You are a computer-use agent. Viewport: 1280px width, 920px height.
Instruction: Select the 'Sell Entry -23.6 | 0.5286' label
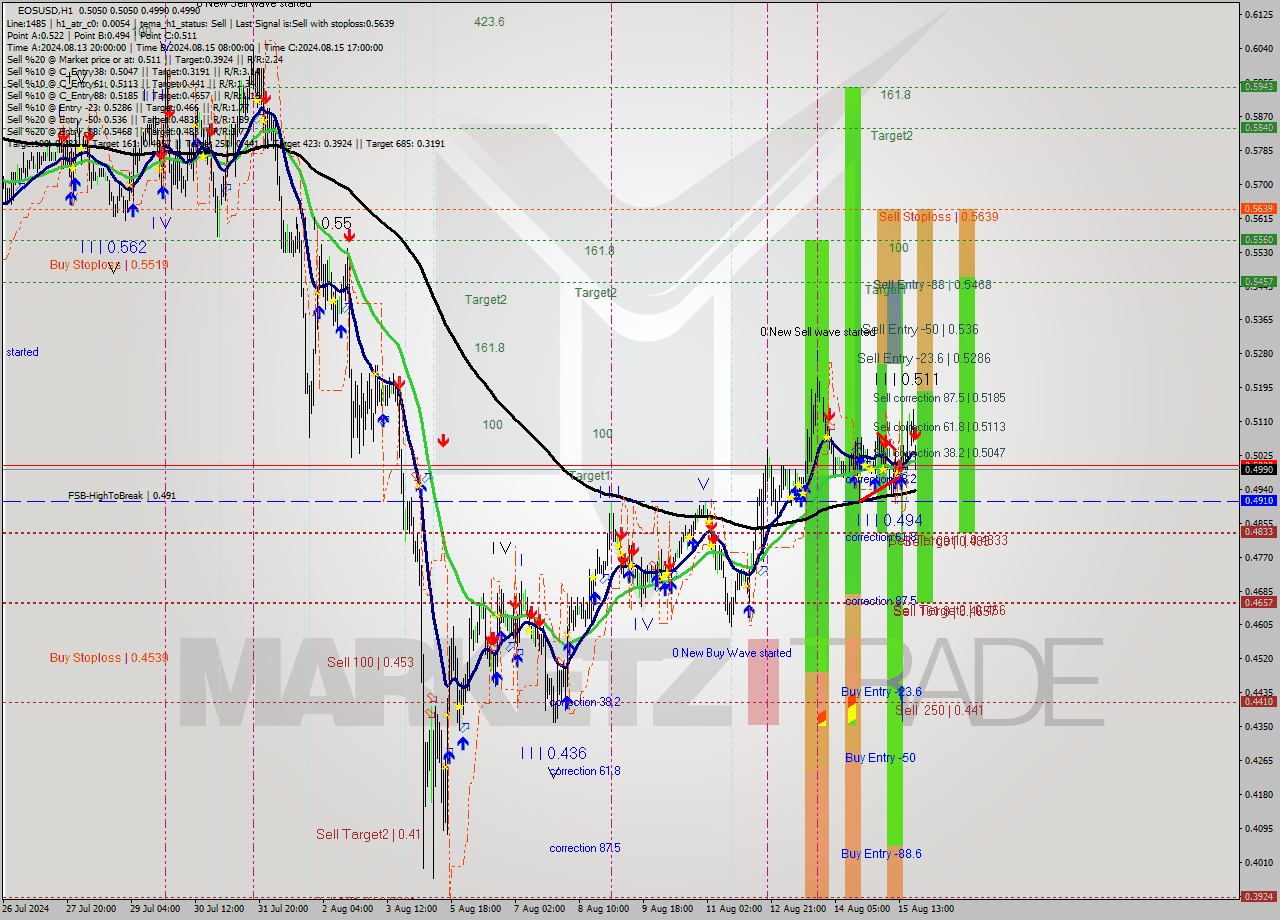924,358
